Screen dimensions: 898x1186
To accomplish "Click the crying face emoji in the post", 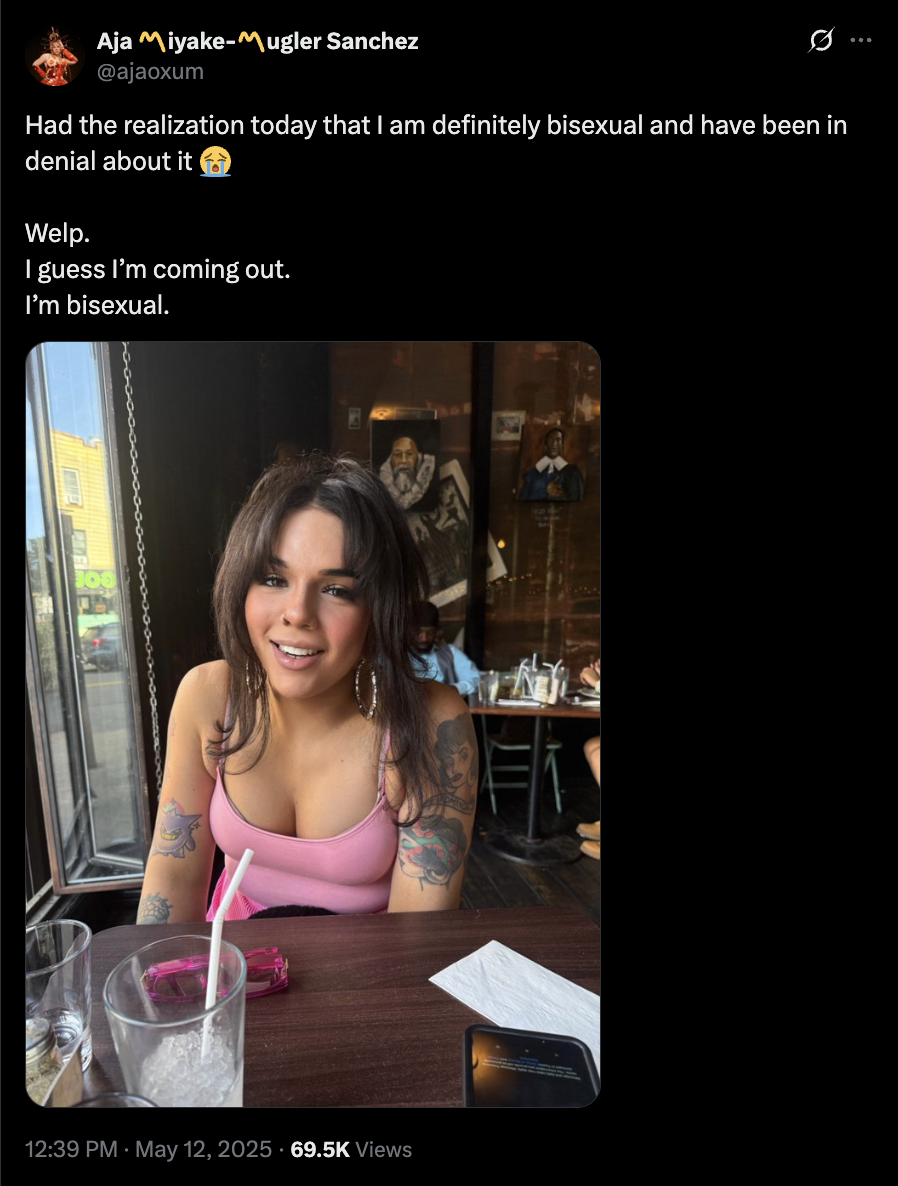I will tap(216, 162).
